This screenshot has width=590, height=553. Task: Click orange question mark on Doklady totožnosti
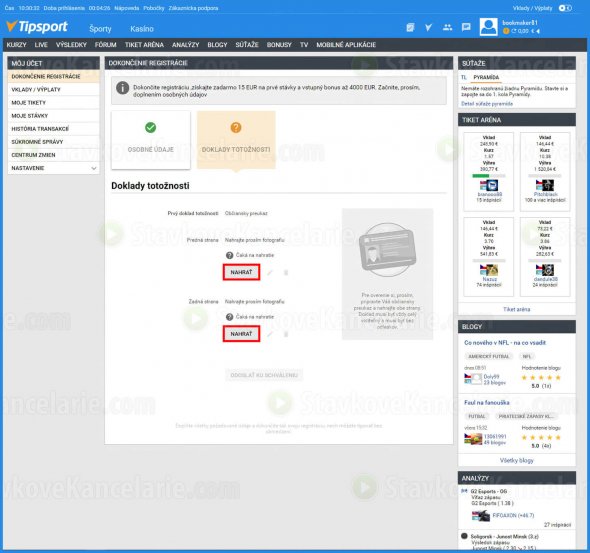(236, 128)
